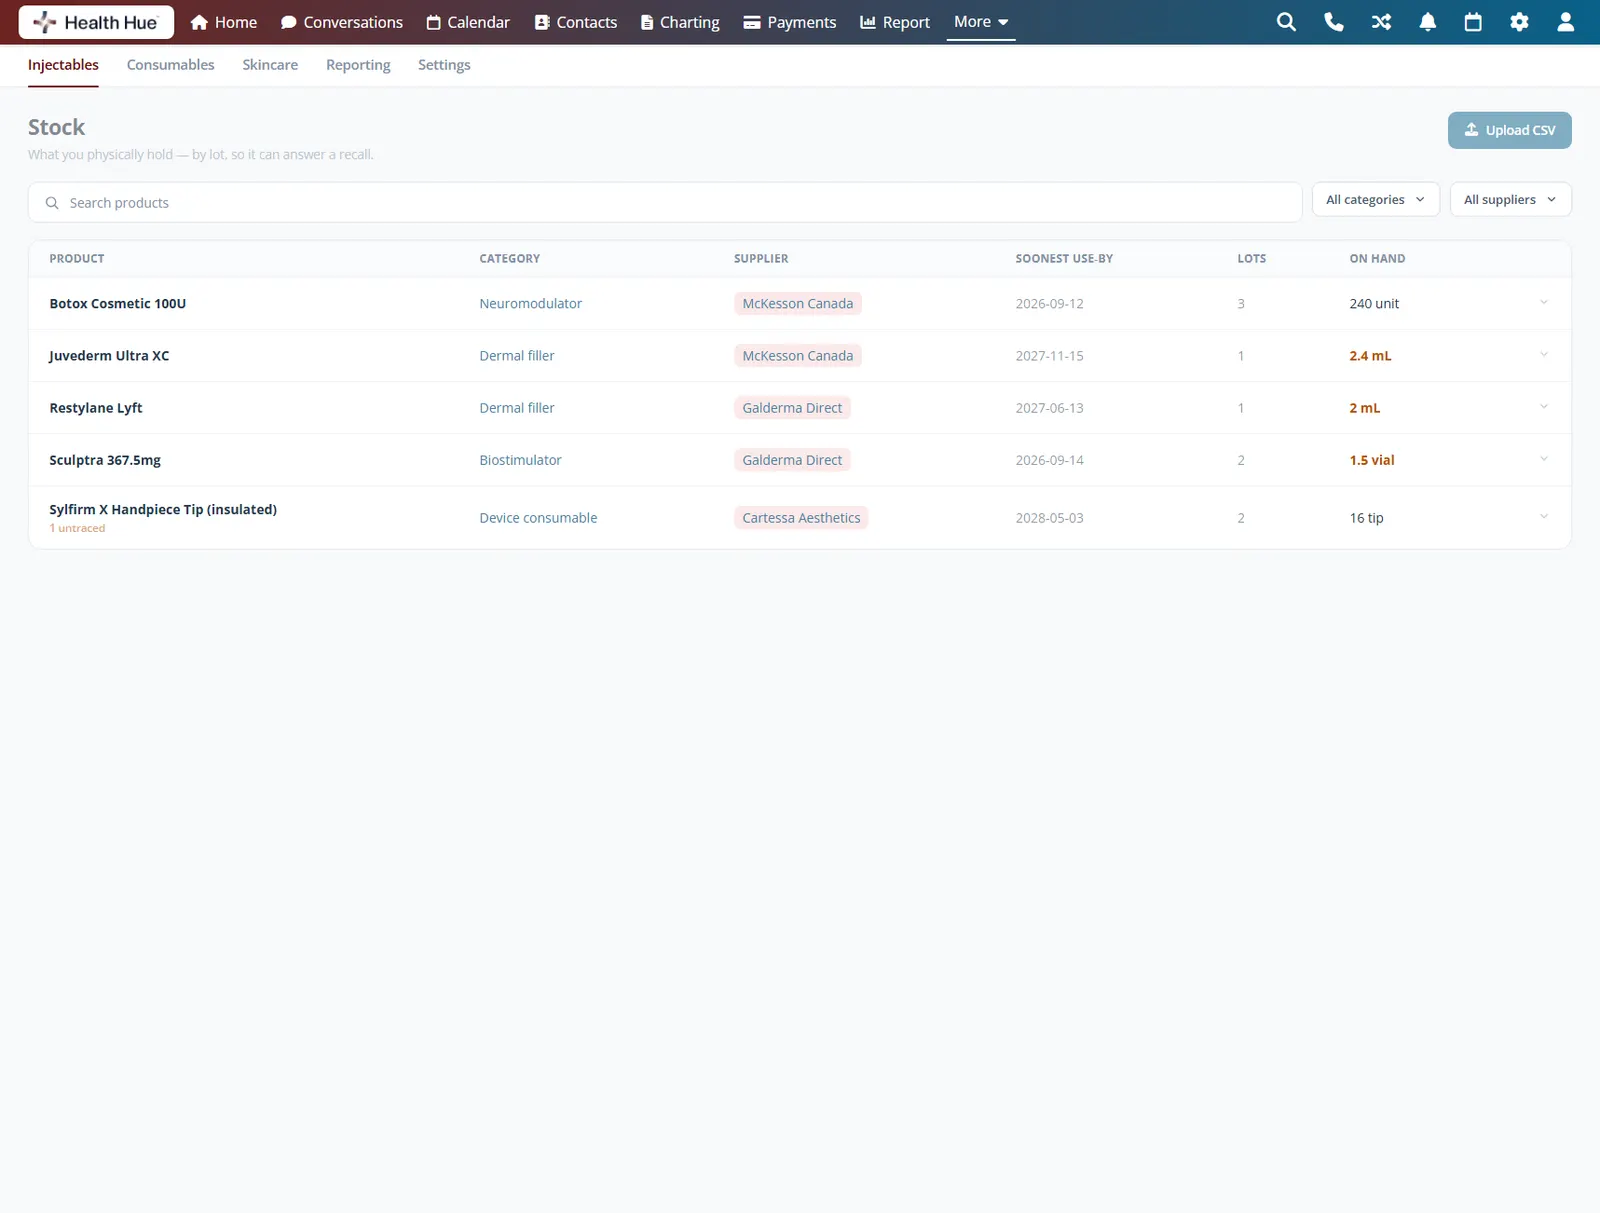Screen dimensions: 1600x1213
Task: Click the Cartessa Aesthetics supplier tag
Action: [801, 518]
